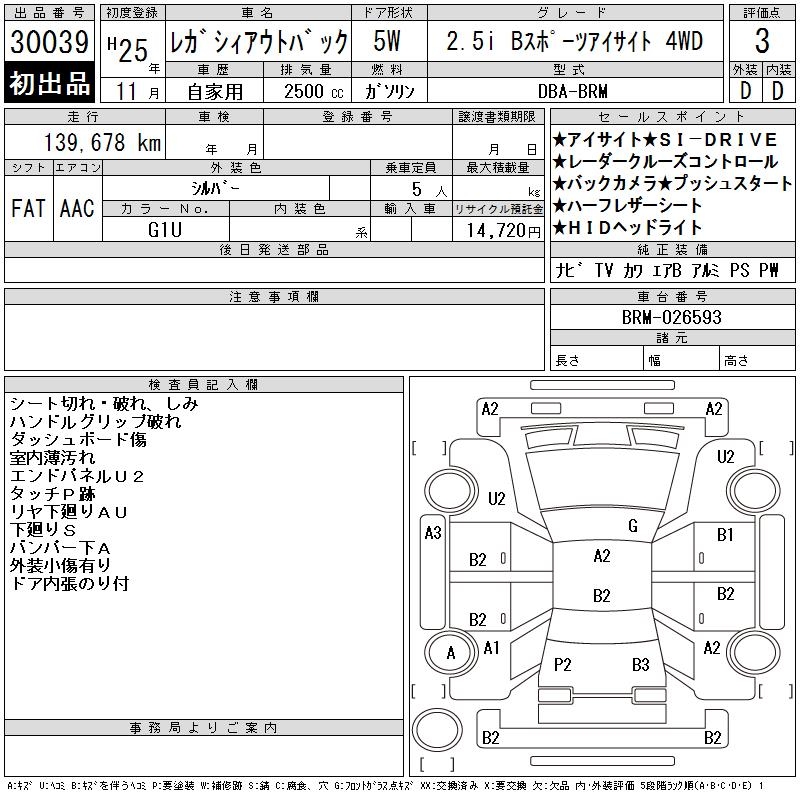Click the 検査員記入欄 header
This screenshot has width=800, height=800.
click(x=203, y=384)
